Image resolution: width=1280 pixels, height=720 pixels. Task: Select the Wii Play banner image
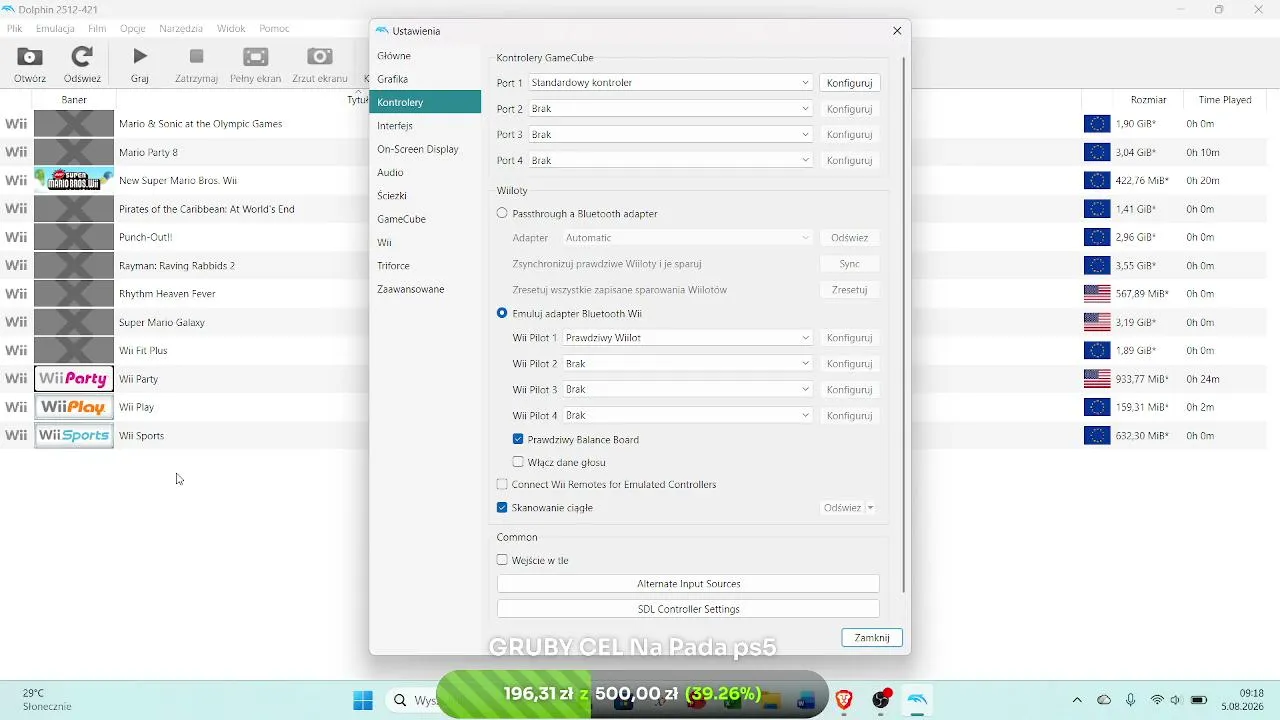[74, 407]
